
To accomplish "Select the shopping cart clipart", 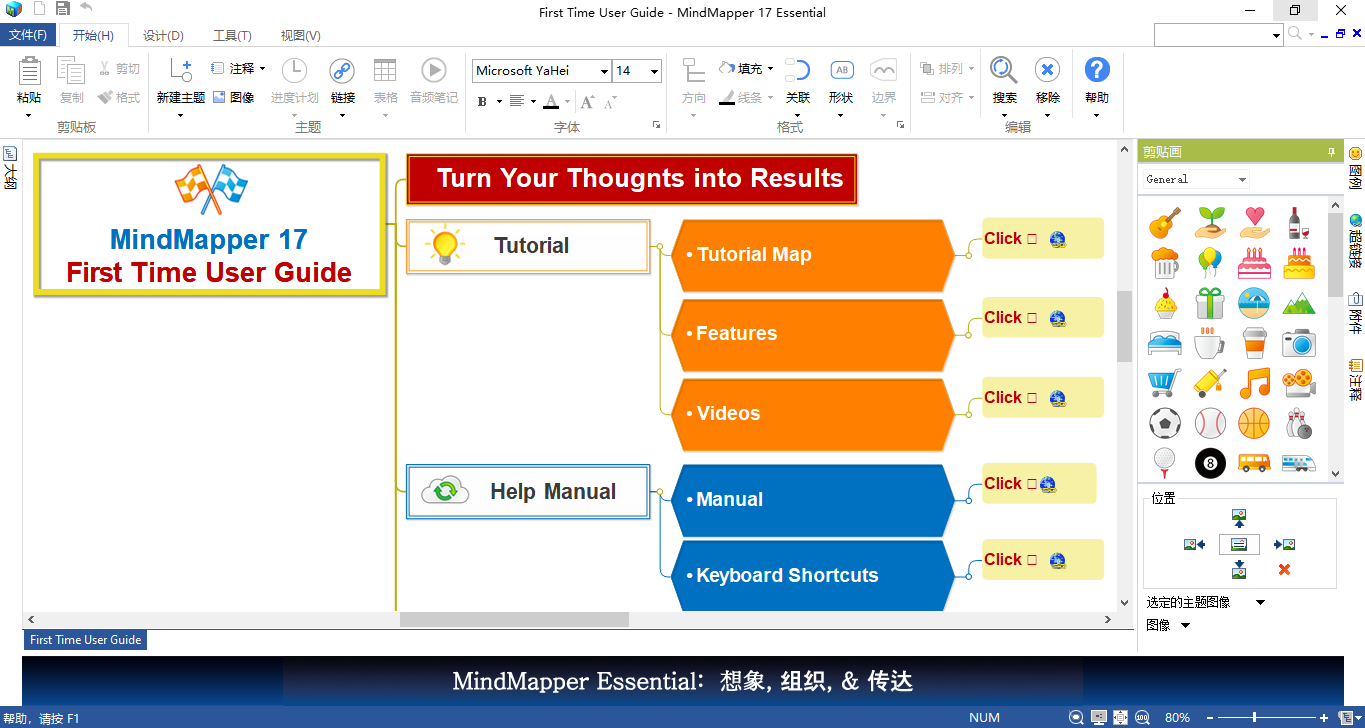I will pos(1165,382).
